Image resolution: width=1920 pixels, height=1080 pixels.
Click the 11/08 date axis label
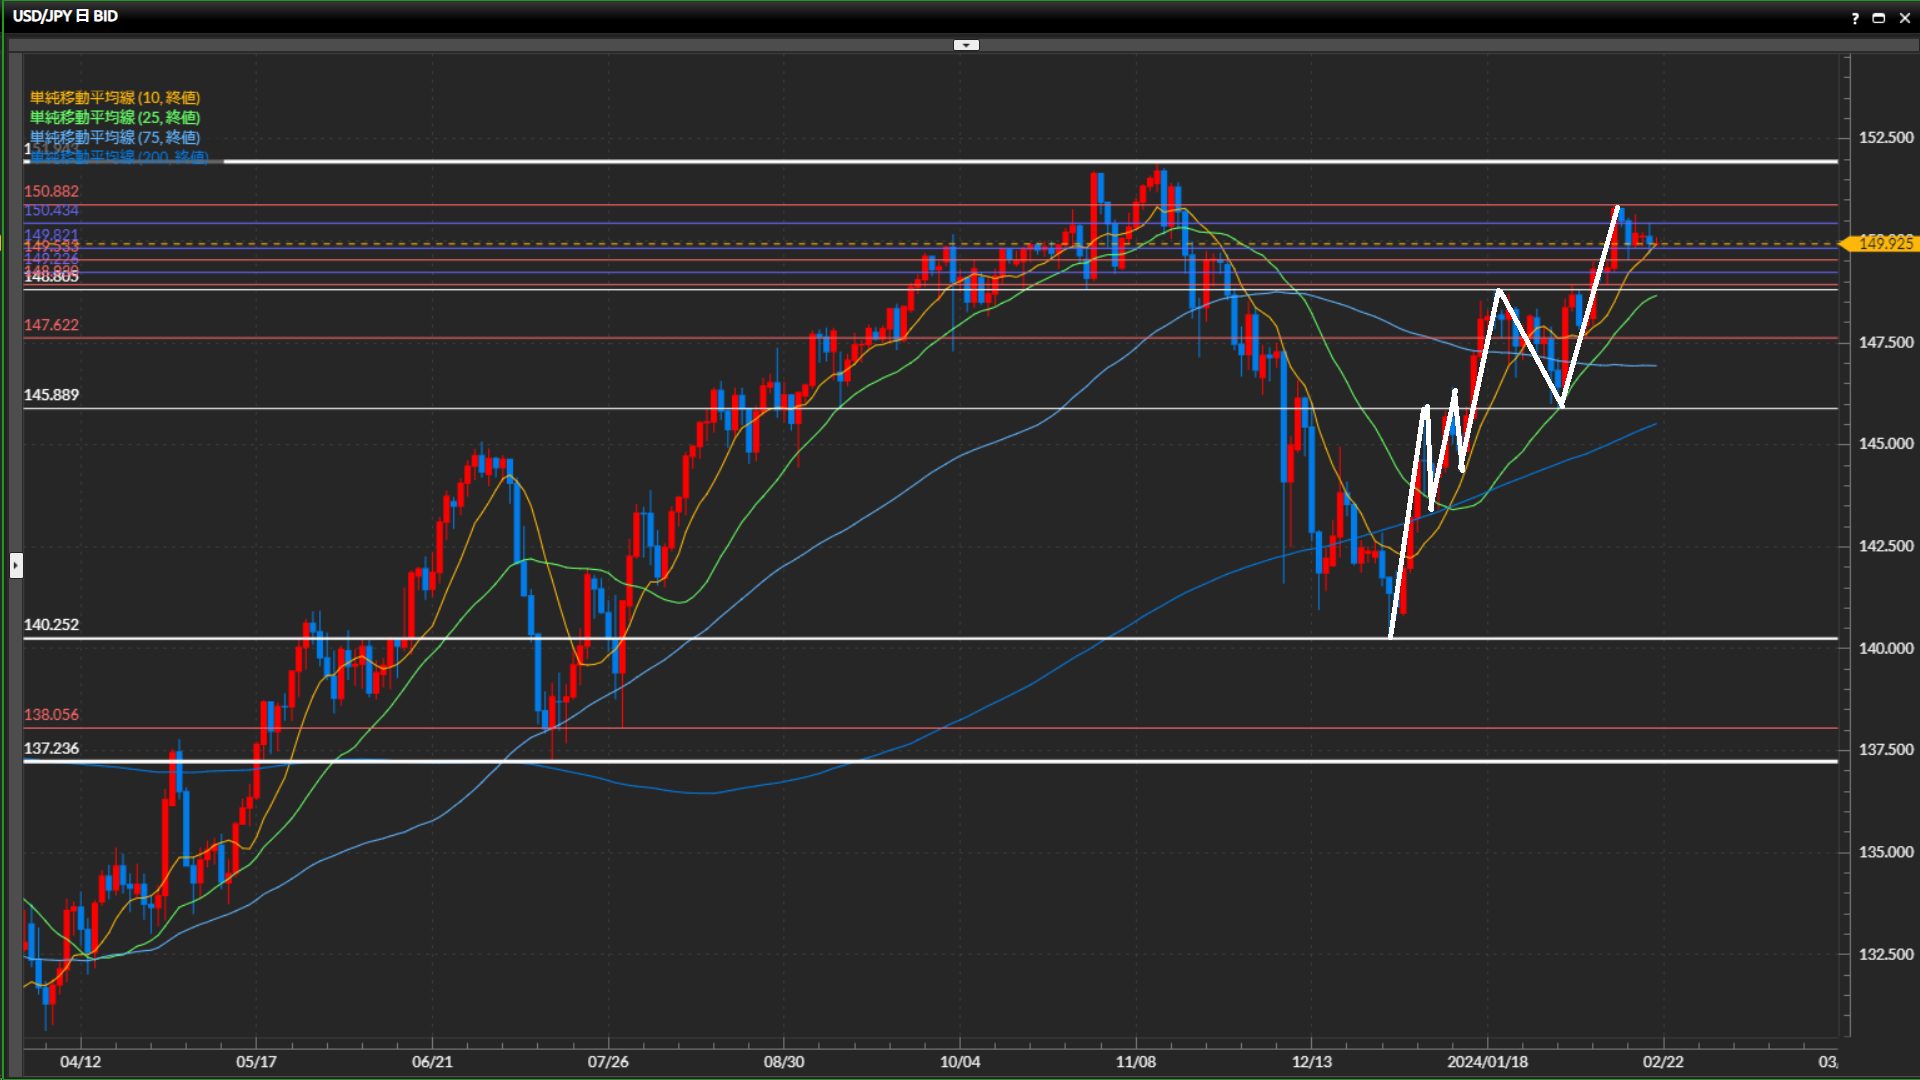(1135, 1062)
